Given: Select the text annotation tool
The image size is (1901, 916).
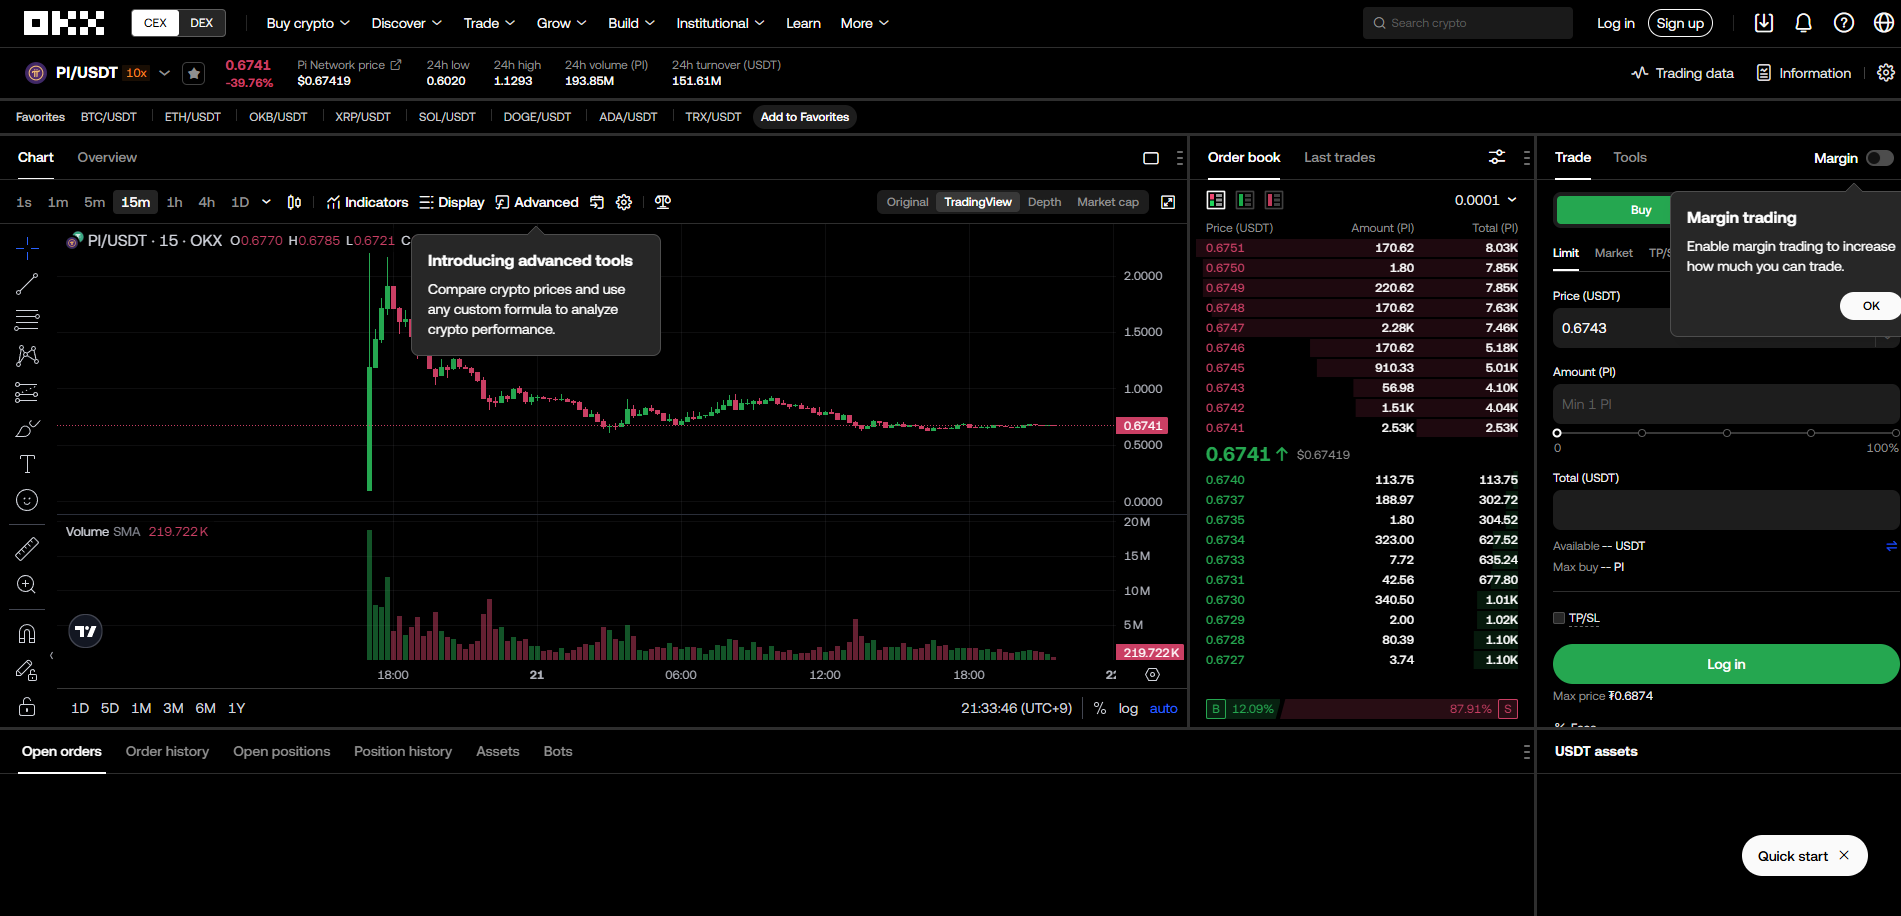Looking at the screenshot, I should [27, 464].
